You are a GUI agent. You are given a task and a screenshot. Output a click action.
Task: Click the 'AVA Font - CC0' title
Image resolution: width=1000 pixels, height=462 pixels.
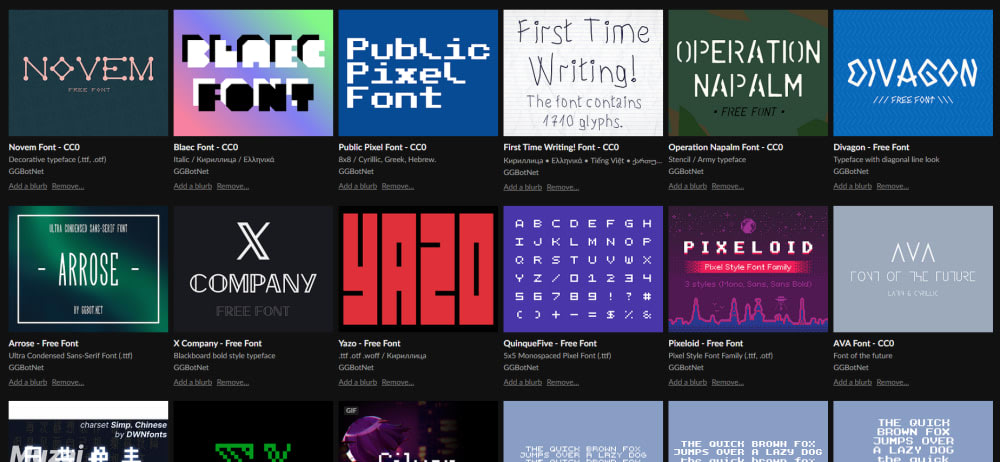864,343
